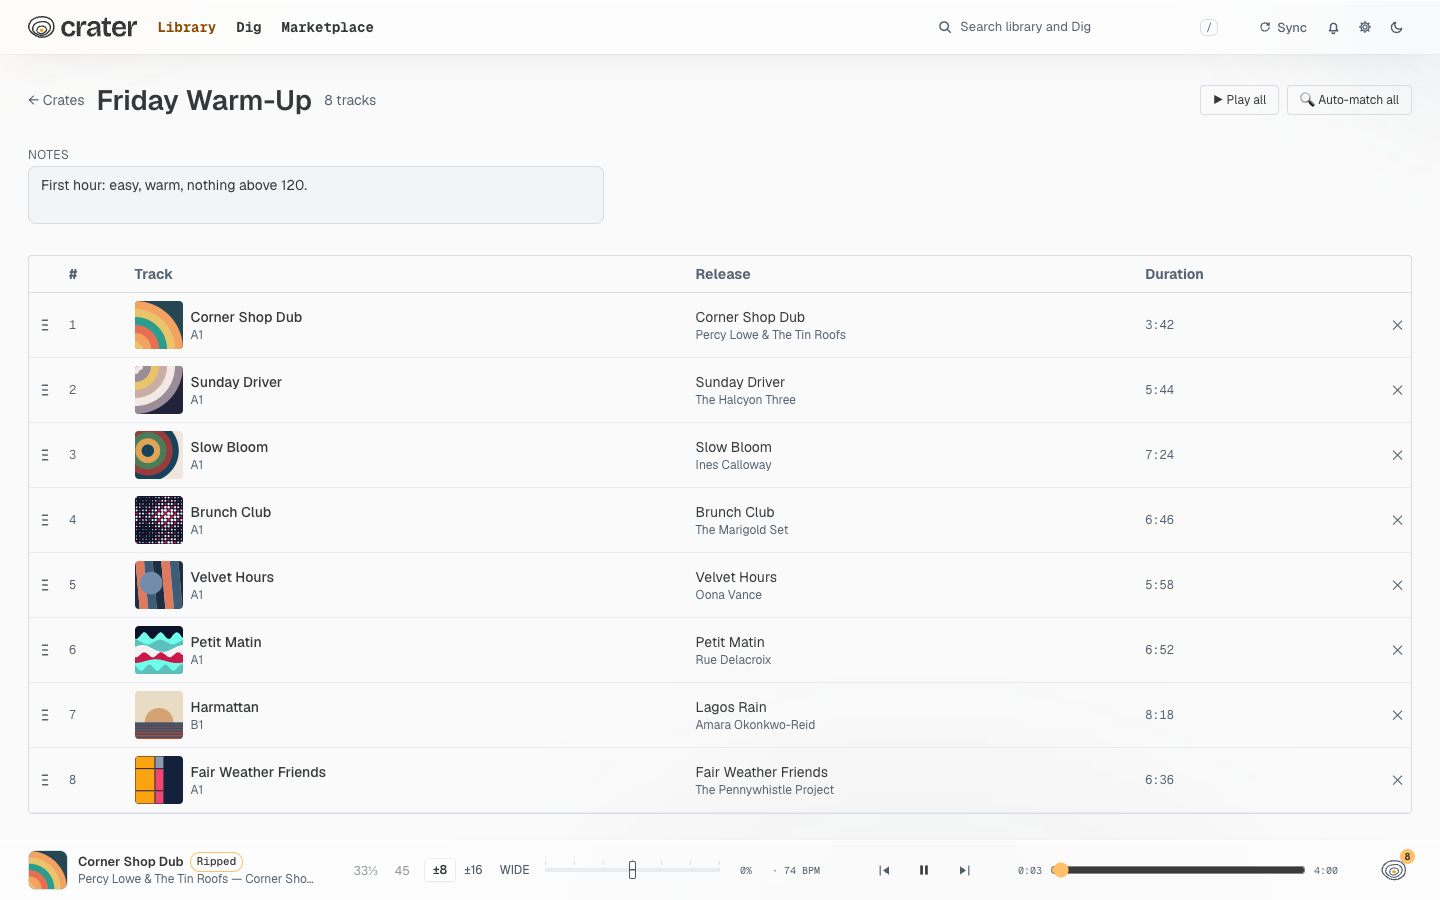Remove Sunday Driver from crate

tap(1397, 390)
